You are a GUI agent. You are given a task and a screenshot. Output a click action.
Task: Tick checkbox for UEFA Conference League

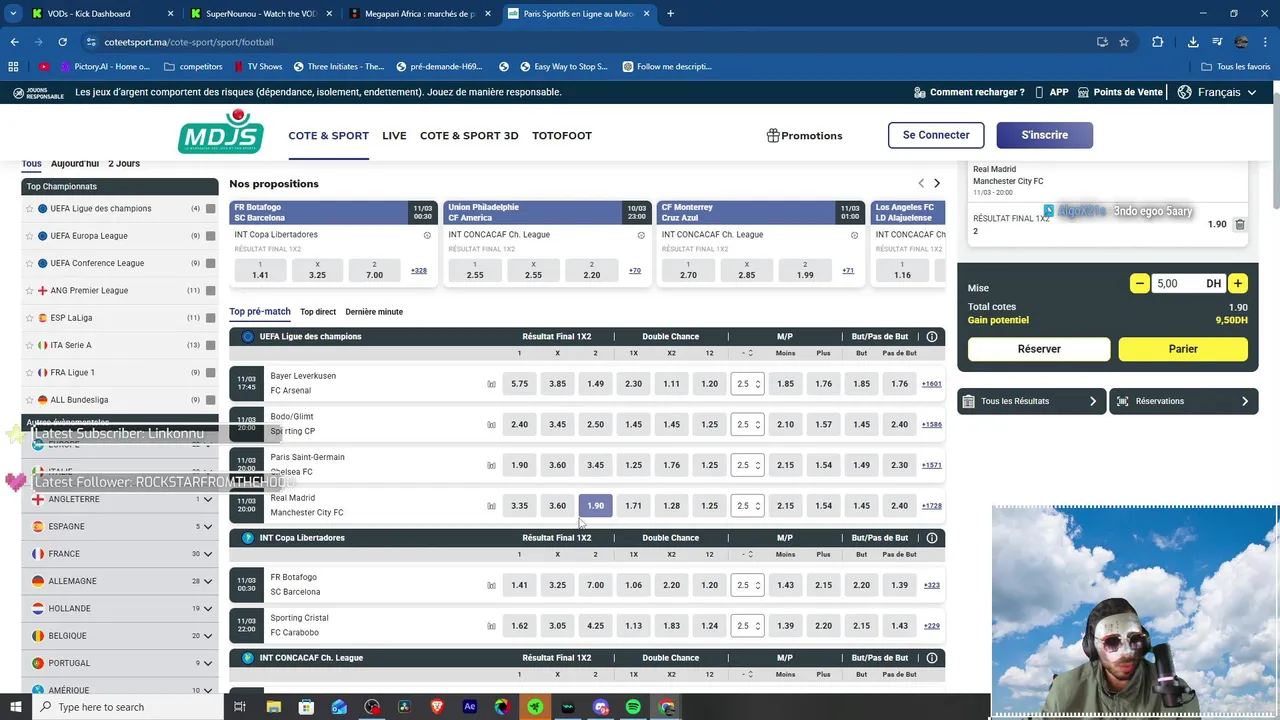pyautogui.click(x=211, y=263)
